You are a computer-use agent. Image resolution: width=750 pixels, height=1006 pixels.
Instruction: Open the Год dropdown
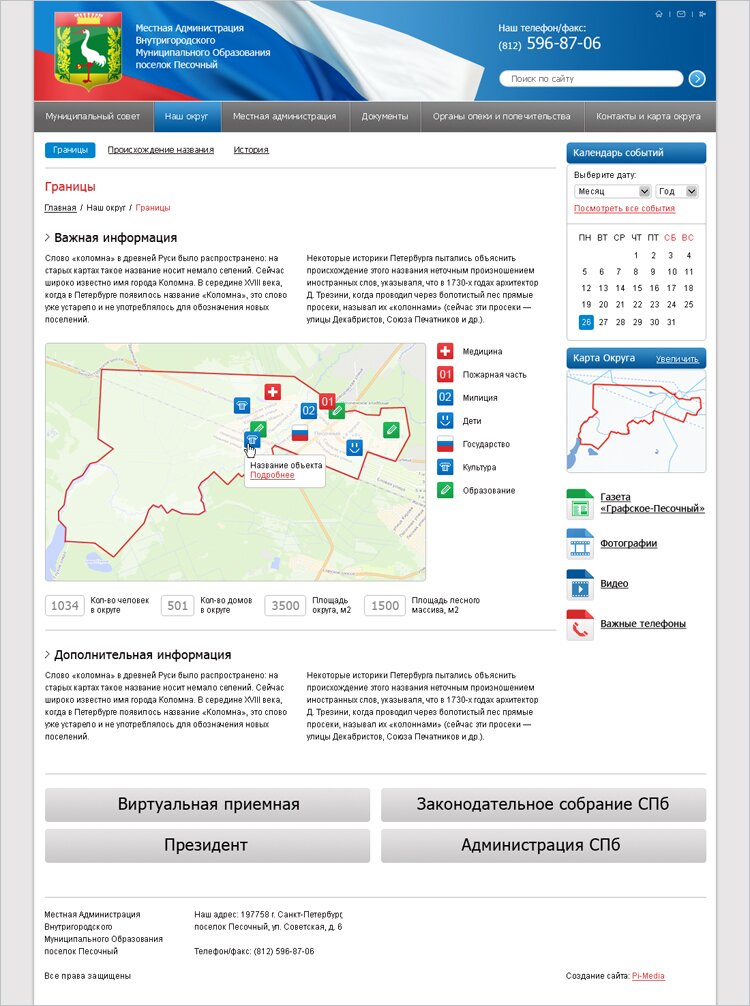coord(677,191)
